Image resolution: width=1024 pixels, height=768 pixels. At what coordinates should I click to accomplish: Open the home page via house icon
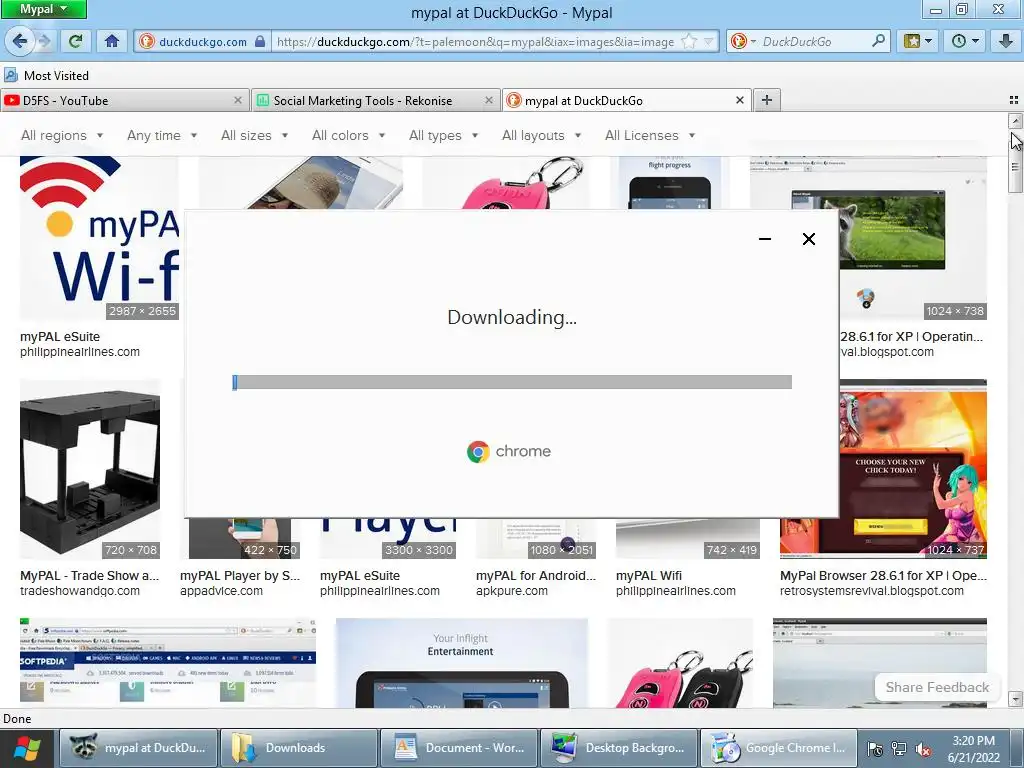tap(112, 41)
